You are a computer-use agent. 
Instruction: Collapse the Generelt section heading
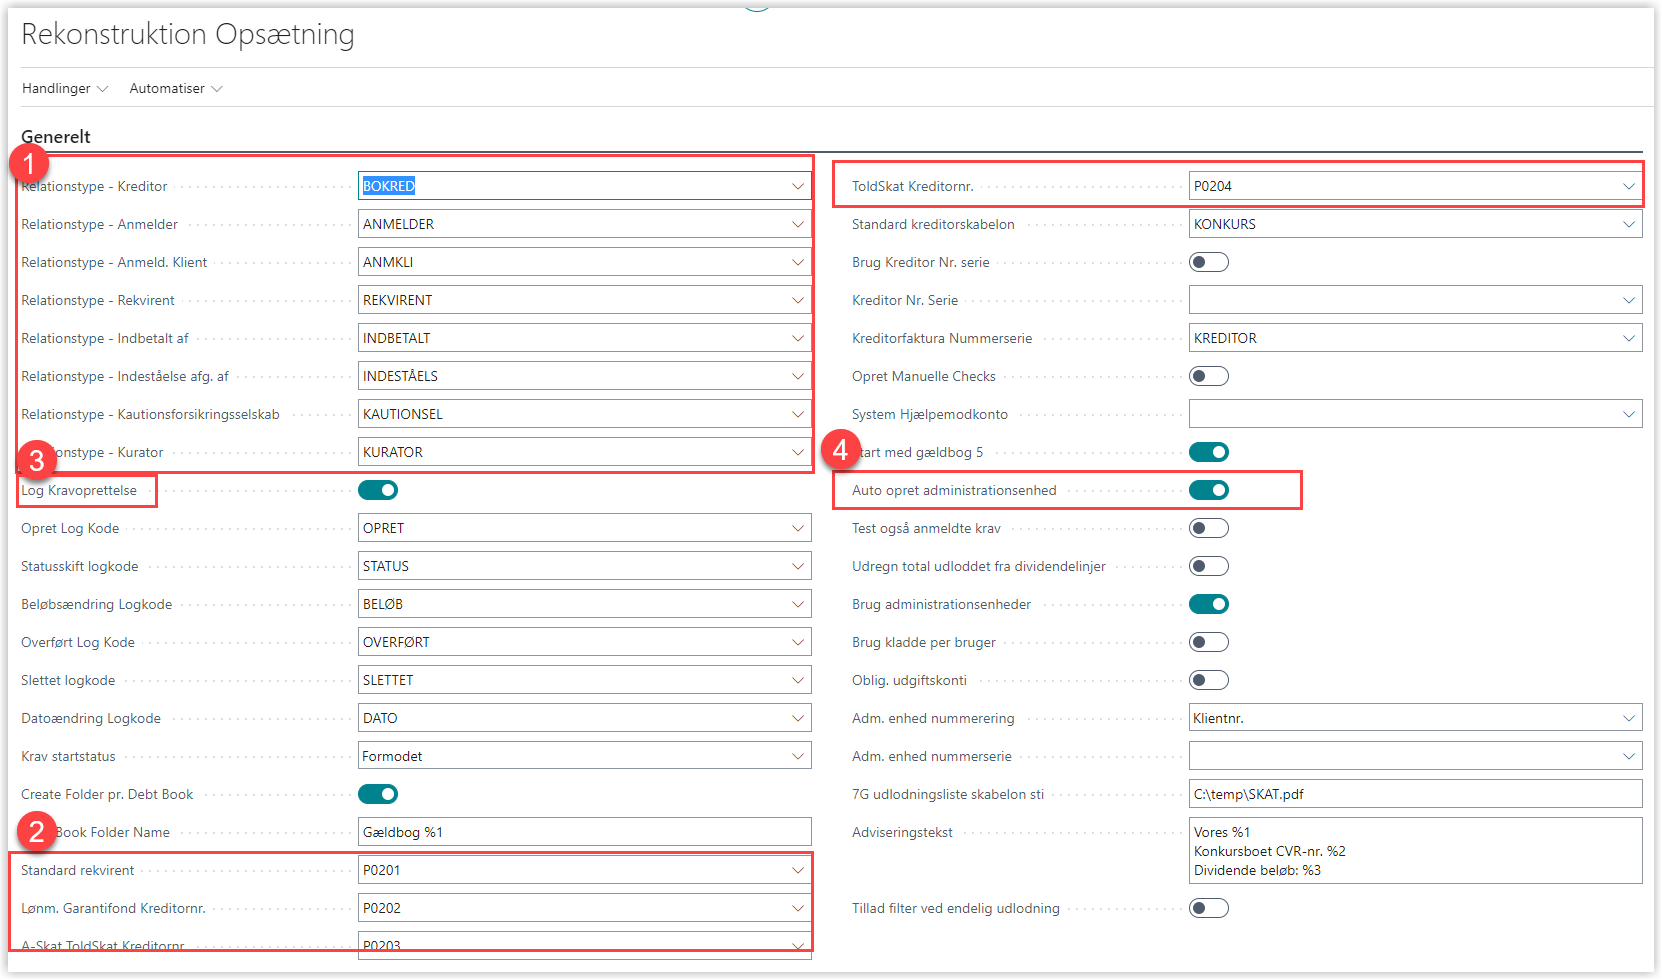click(x=56, y=137)
